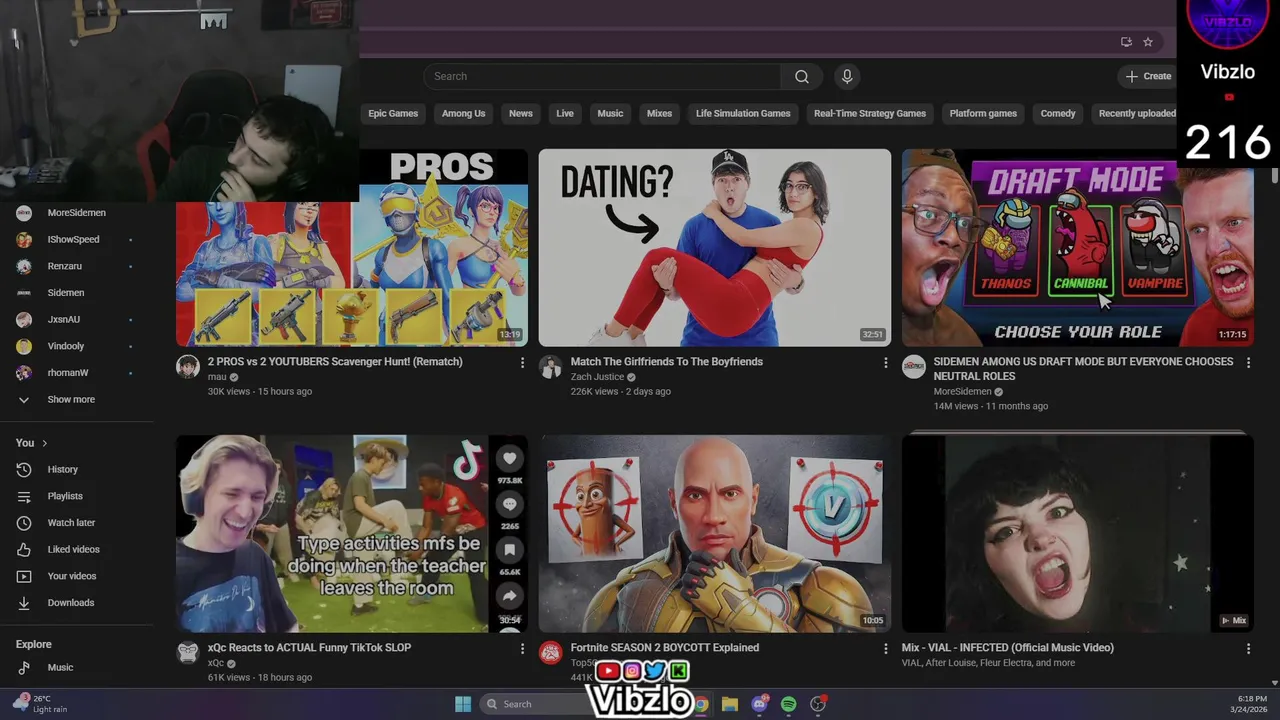Click mau channel avatar beside video title
Image resolution: width=1280 pixels, height=720 pixels.
click(188, 367)
